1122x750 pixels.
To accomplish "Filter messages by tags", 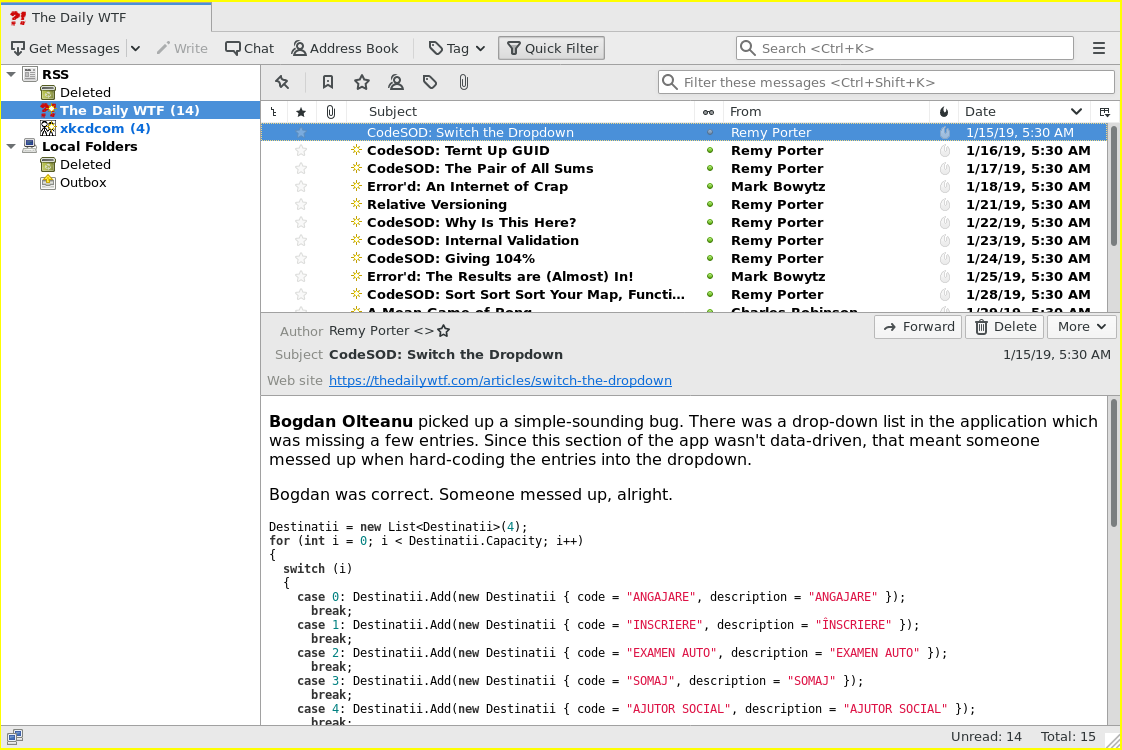I will point(430,82).
